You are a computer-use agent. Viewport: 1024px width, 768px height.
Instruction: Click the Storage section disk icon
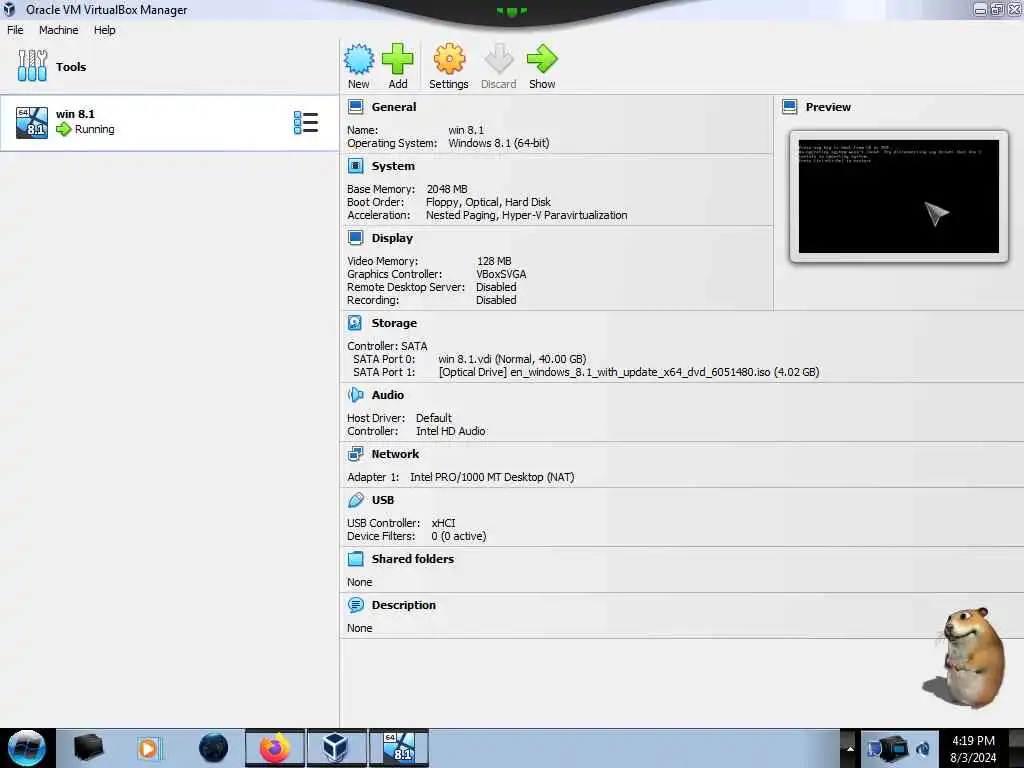[355, 323]
